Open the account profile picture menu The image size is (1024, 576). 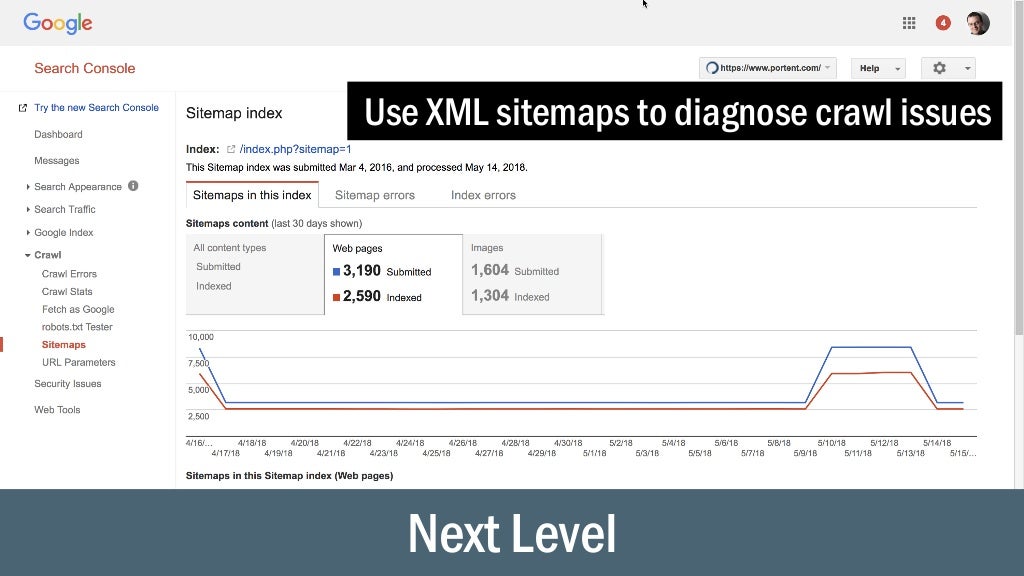coord(978,24)
